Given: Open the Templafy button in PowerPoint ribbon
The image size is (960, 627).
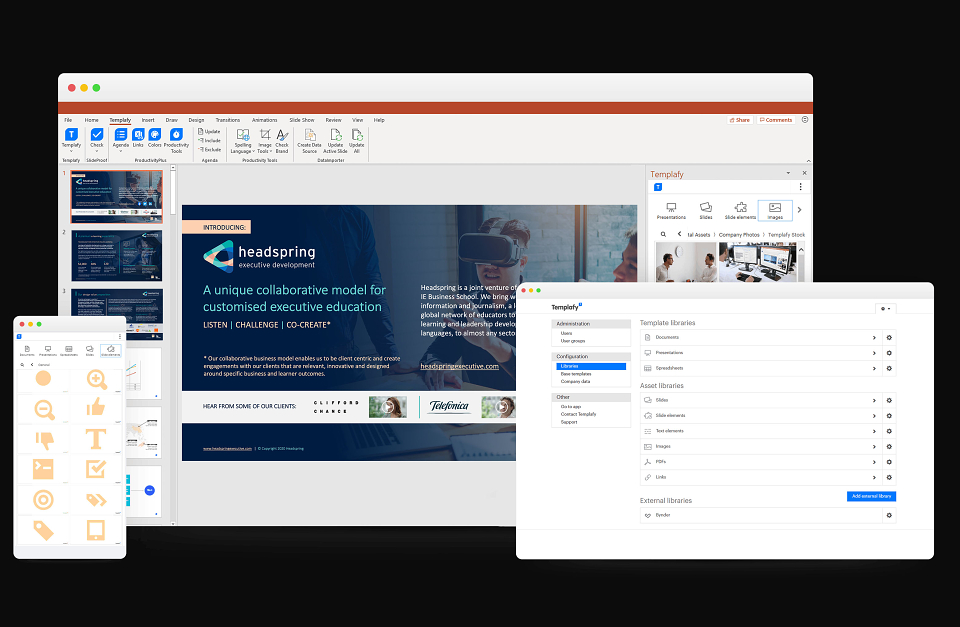Looking at the screenshot, I should 71,138.
